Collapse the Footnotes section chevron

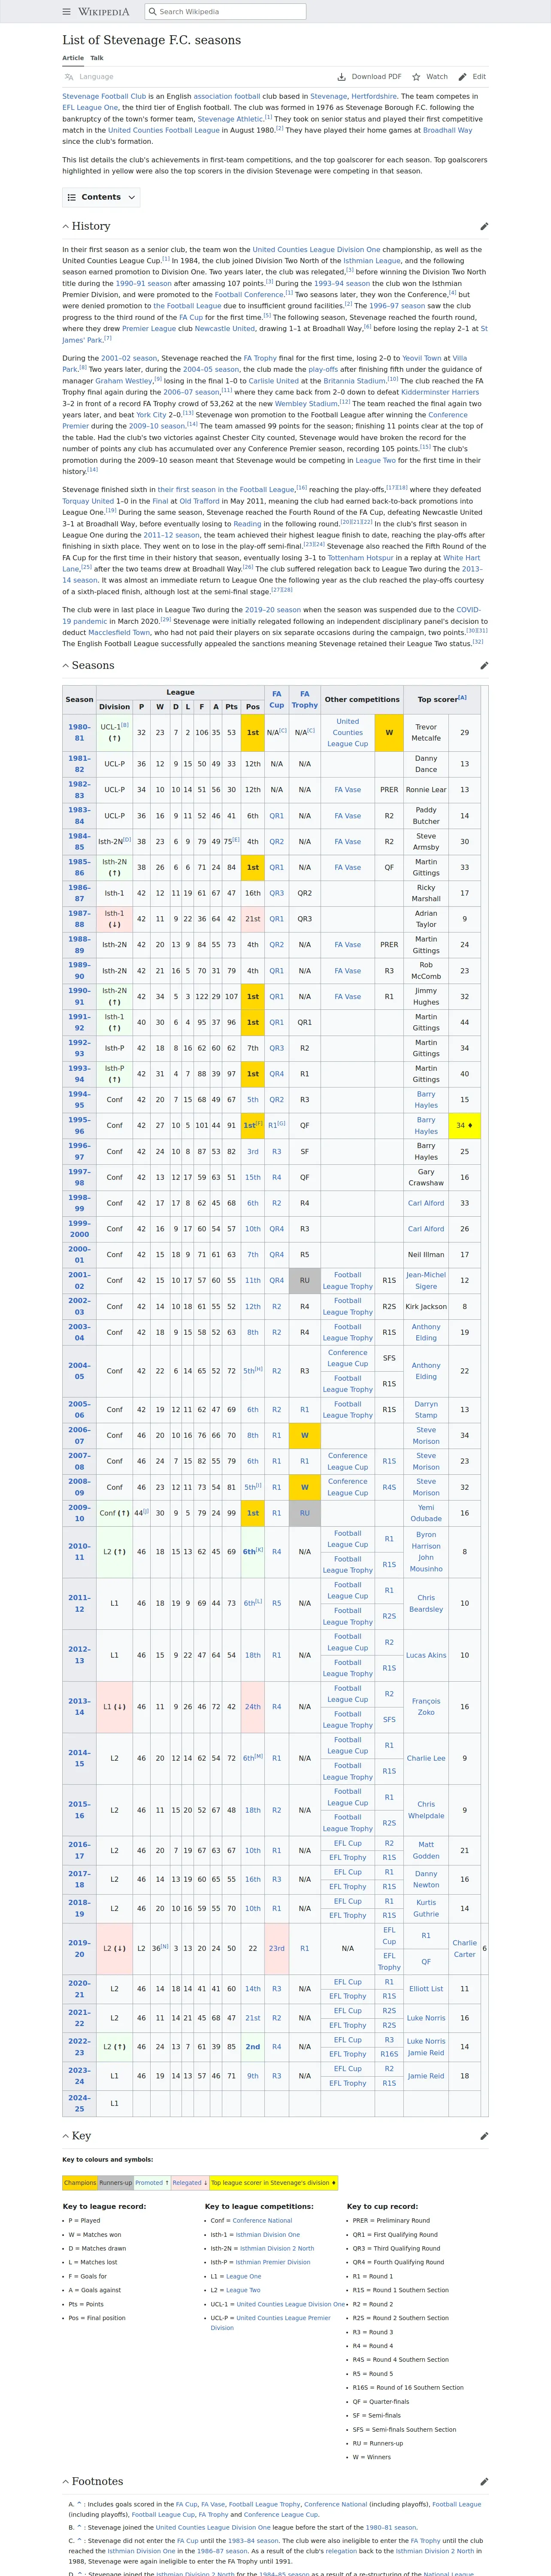click(66, 2482)
